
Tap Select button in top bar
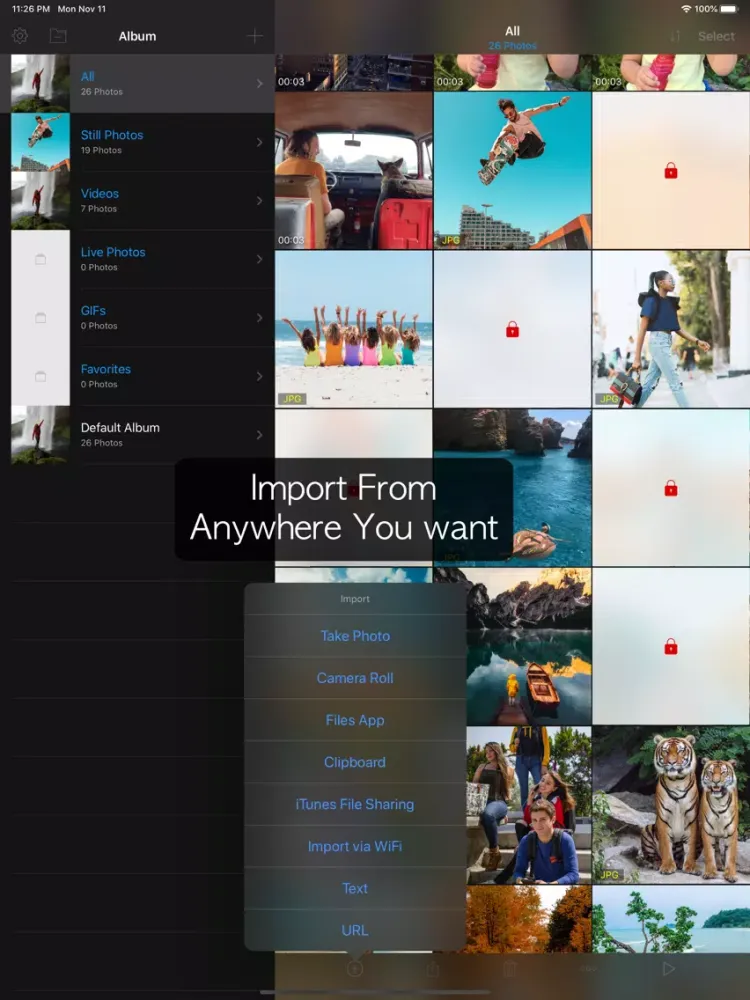coord(716,36)
